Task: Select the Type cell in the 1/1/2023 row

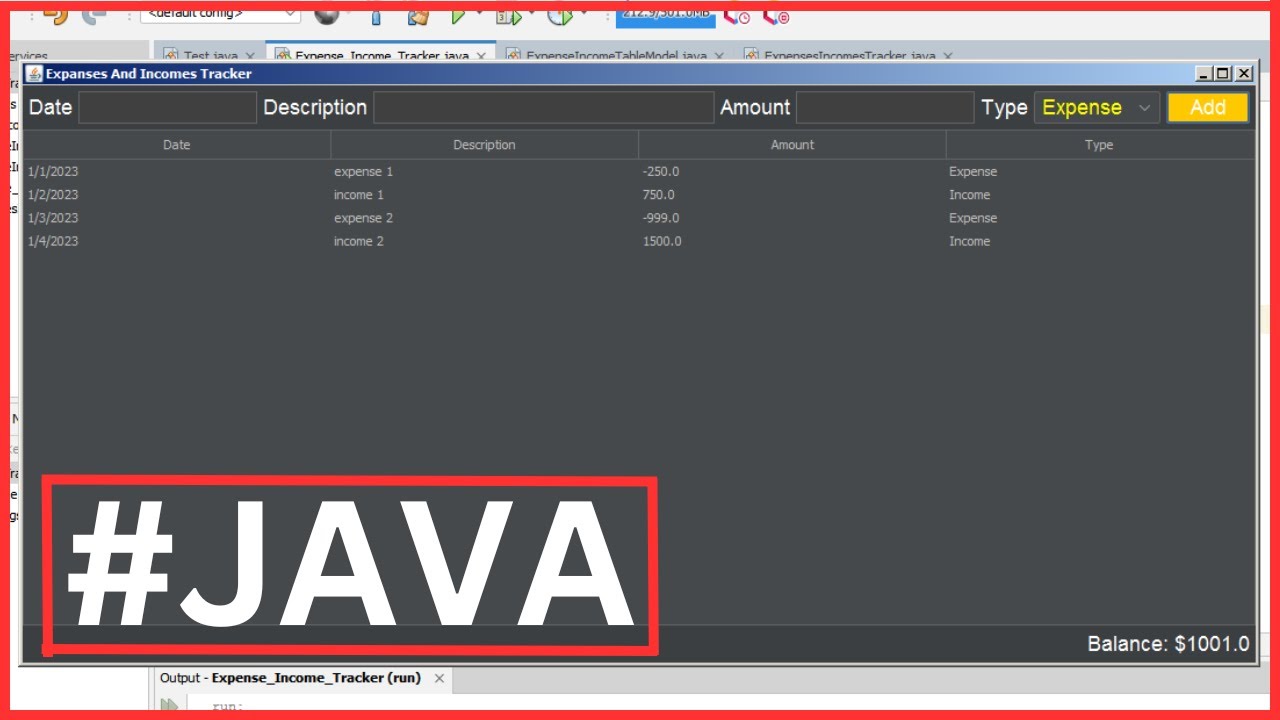Action: coord(1100,172)
